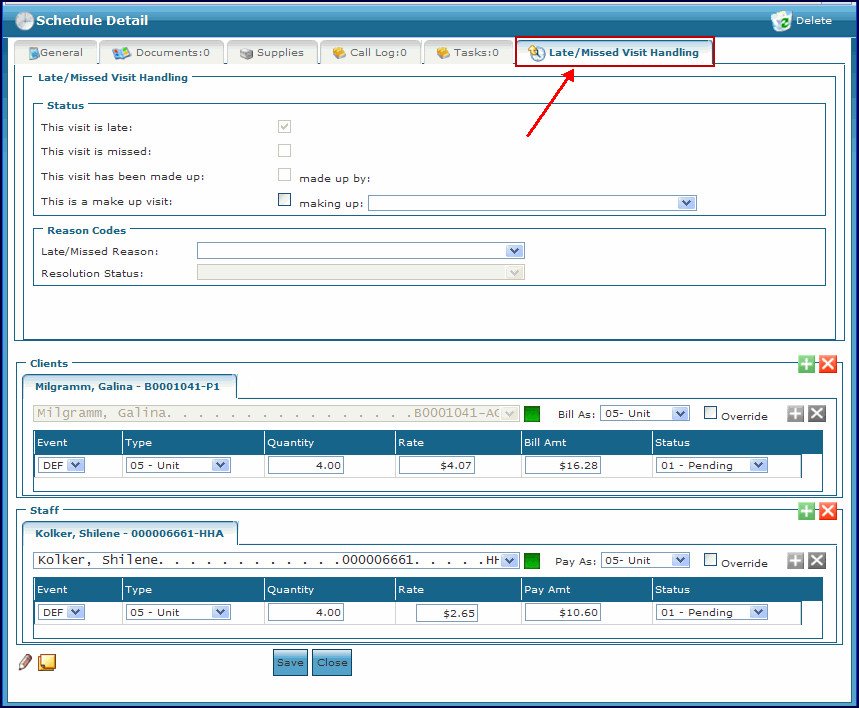
Task: Open the staff Status '01 - Pending' dropdown
Action: (757, 612)
